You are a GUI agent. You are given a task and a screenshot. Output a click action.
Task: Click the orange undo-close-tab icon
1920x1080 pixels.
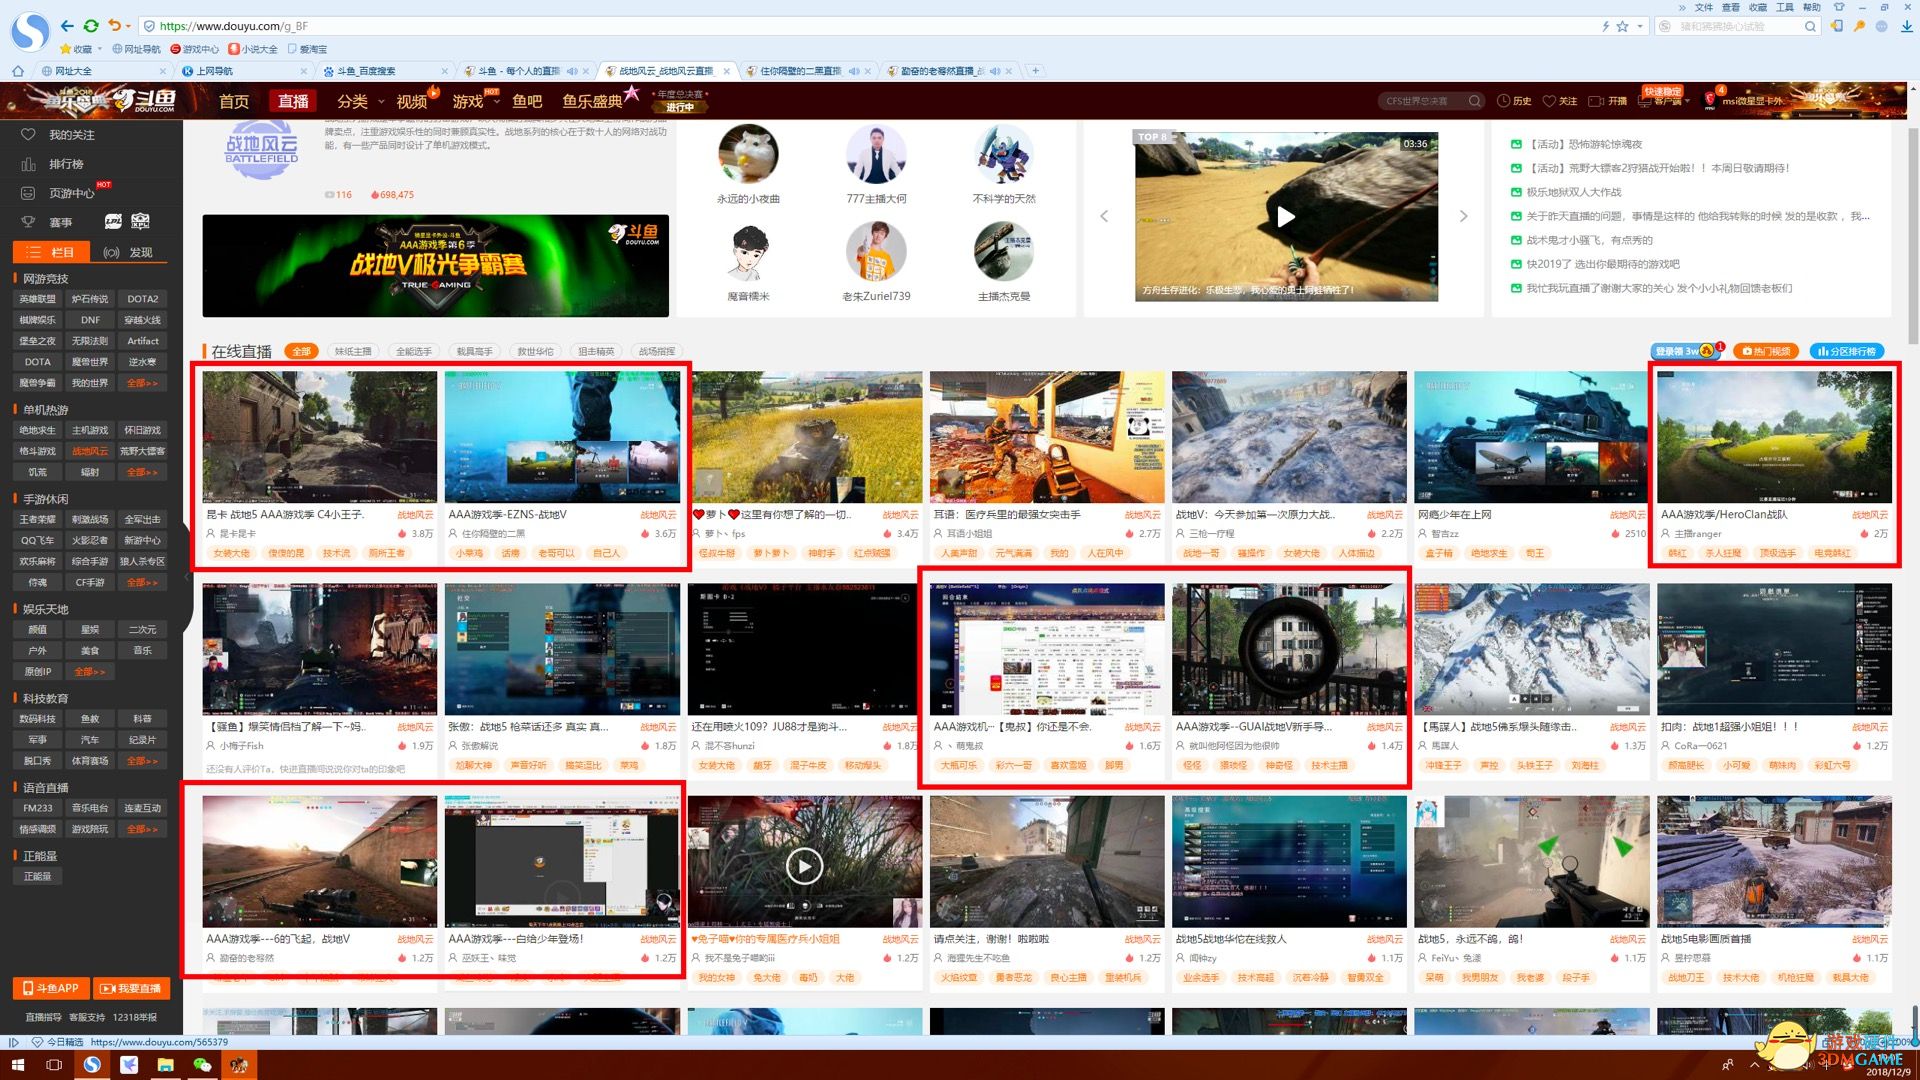tap(114, 26)
